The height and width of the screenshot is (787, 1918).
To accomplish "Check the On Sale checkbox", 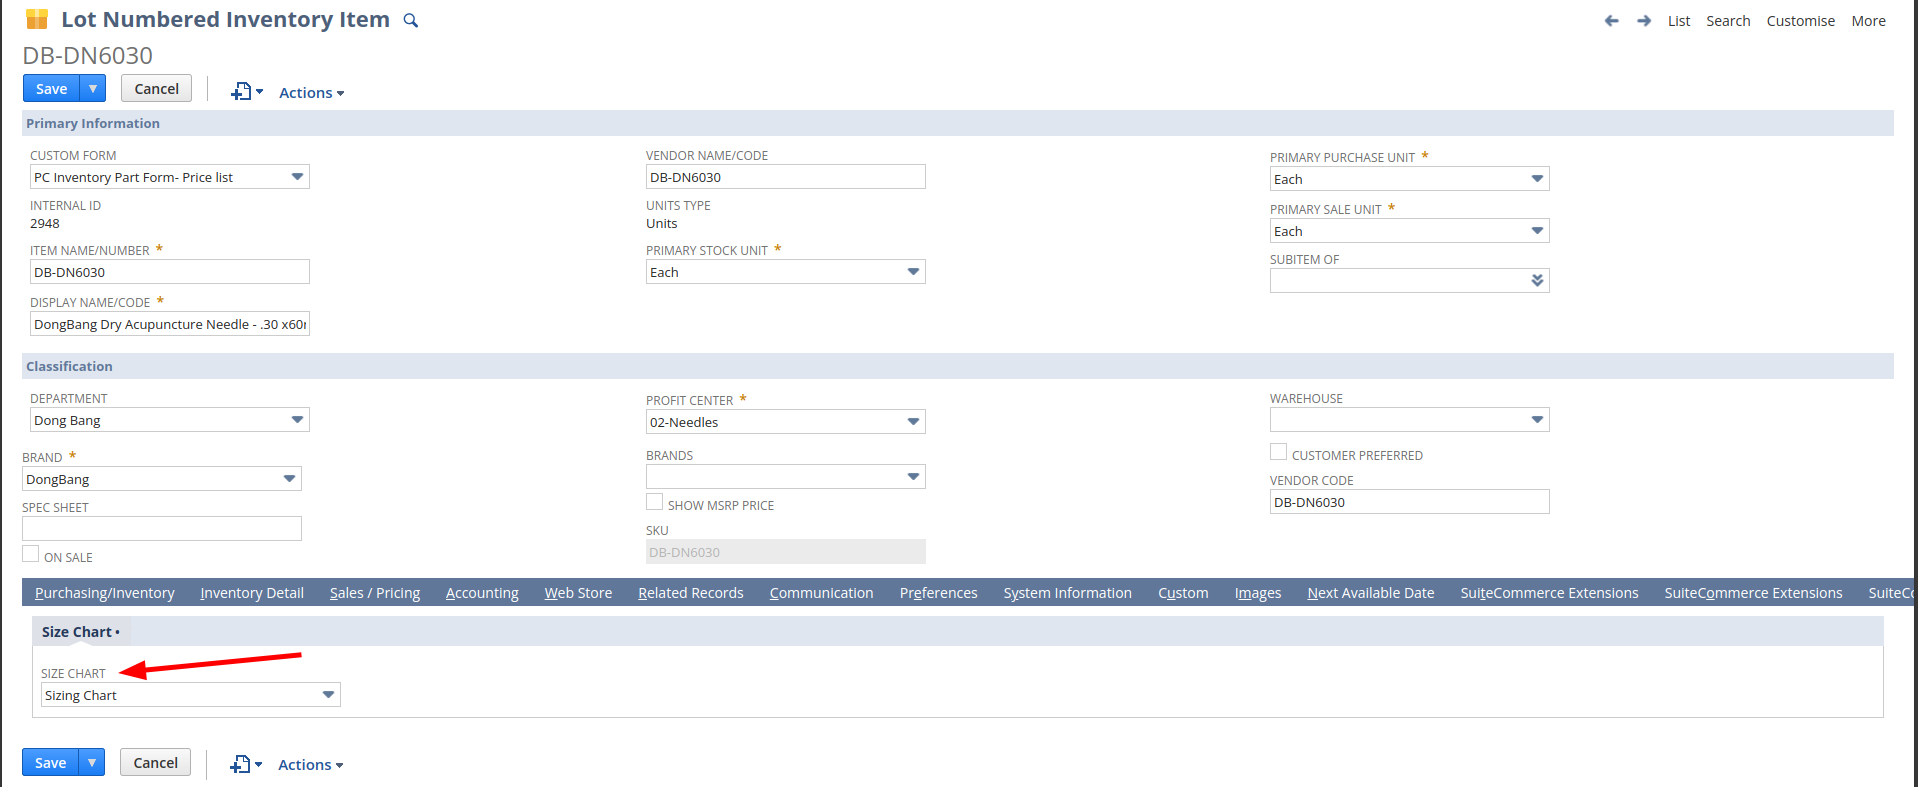I will [x=31, y=555].
